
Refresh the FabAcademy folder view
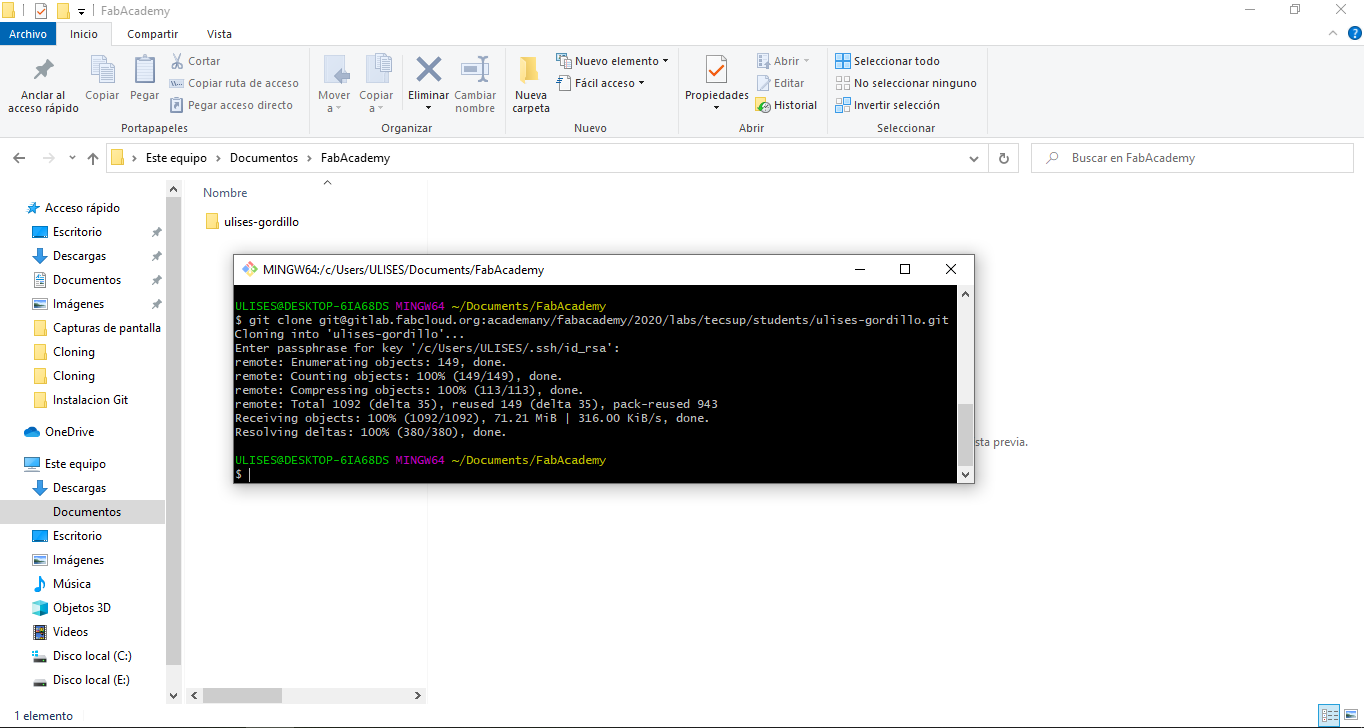pos(1004,158)
